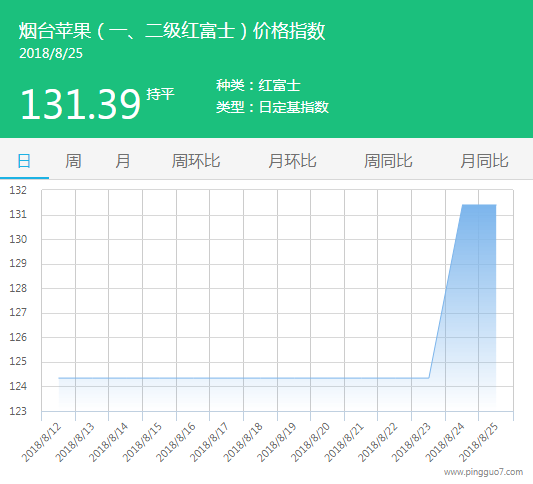This screenshot has height=484, width=533.
Task: Click the 131.39 index value
Action: point(81,104)
